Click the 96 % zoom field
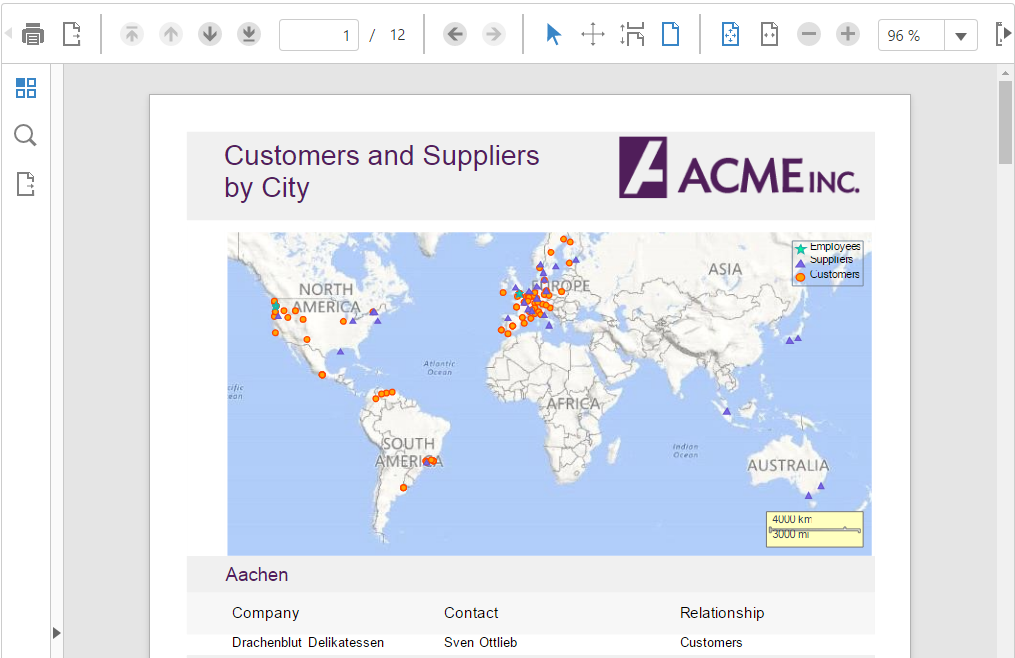1015x658 pixels. [911, 36]
